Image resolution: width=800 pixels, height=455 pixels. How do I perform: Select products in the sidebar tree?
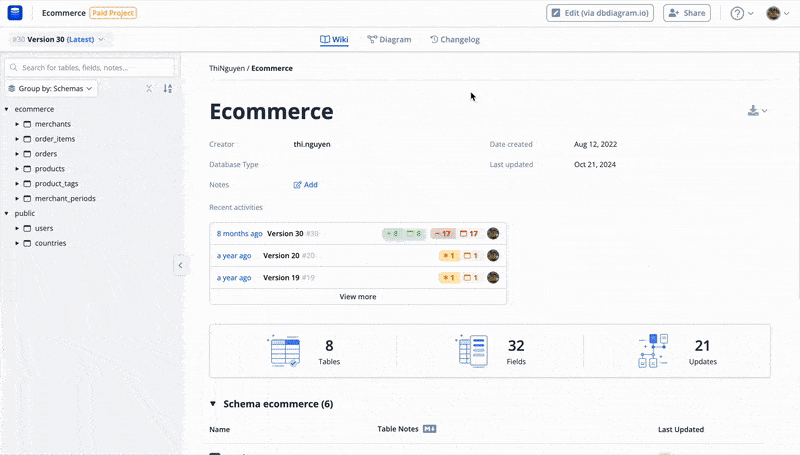tap(49, 168)
